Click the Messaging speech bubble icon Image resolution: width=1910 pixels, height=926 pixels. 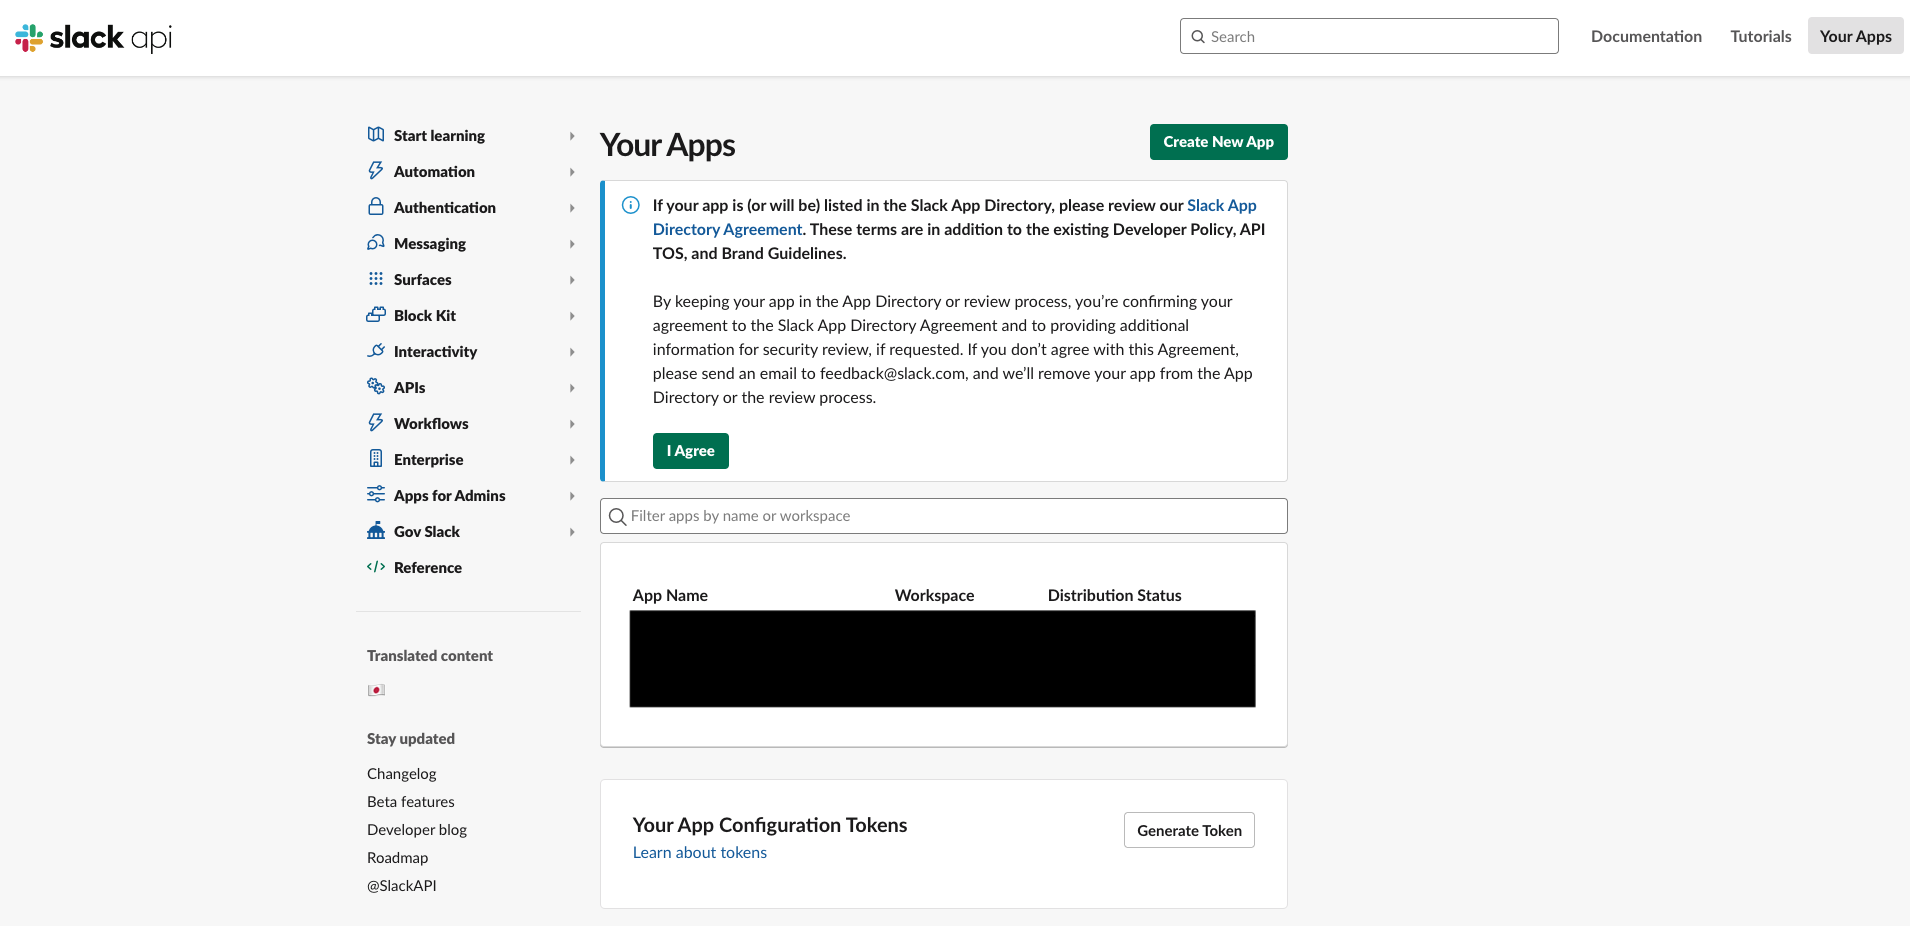[x=375, y=242]
